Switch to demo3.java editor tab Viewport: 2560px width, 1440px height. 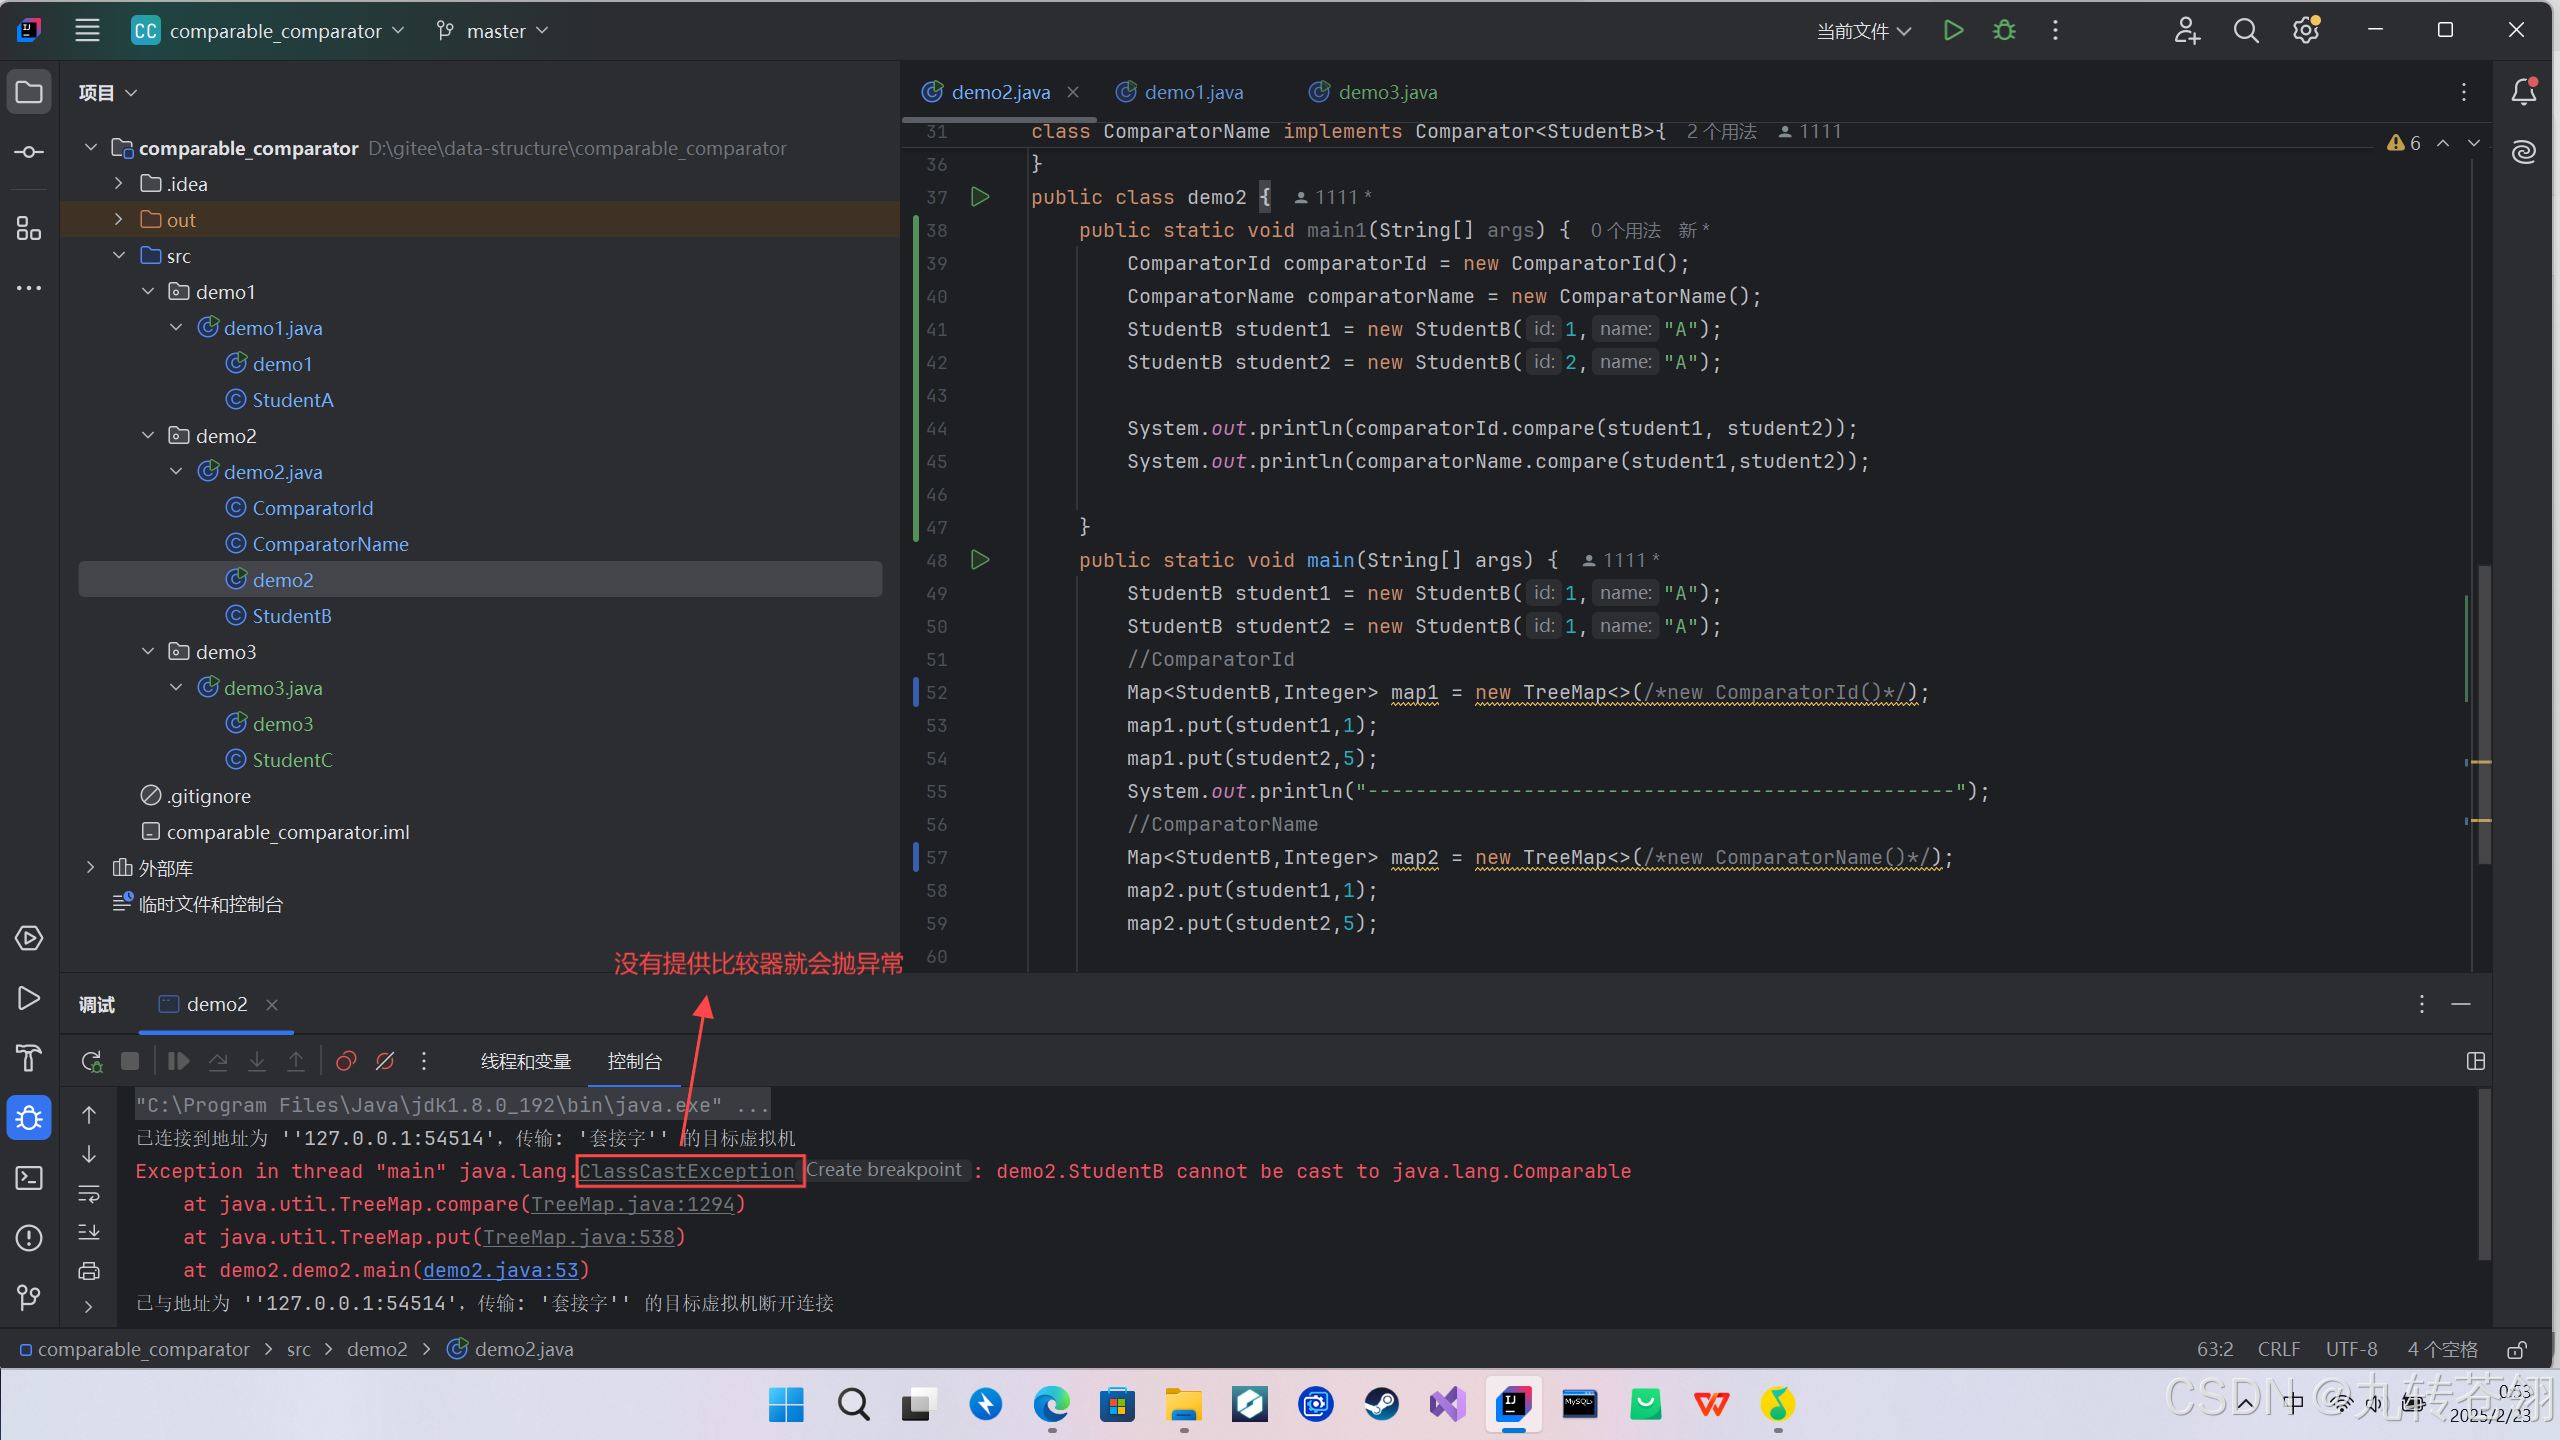coord(1374,92)
